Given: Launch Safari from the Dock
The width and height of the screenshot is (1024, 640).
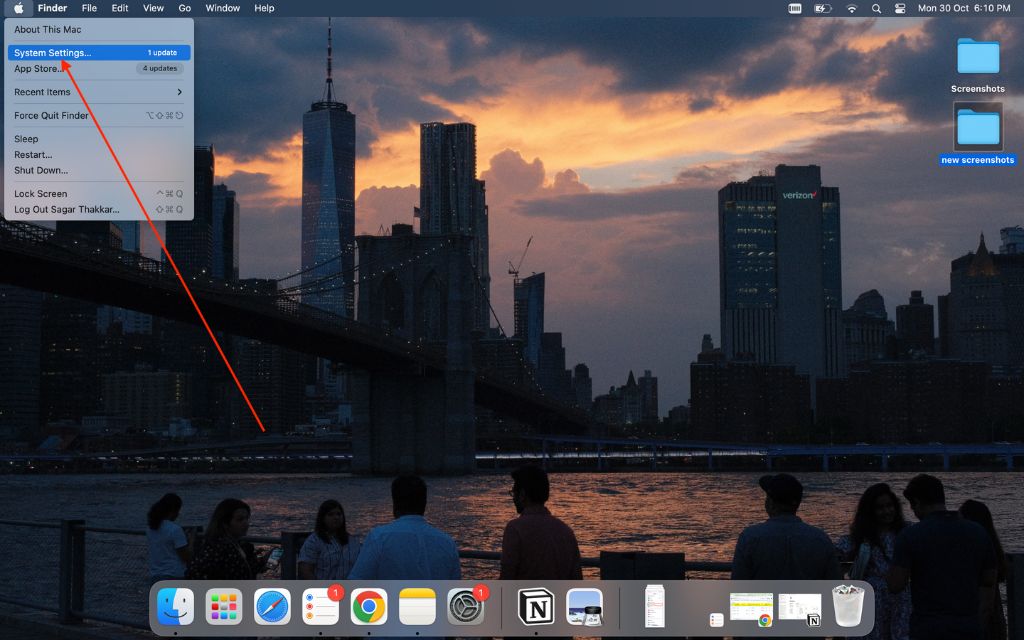Looking at the screenshot, I should coord(272,606).
